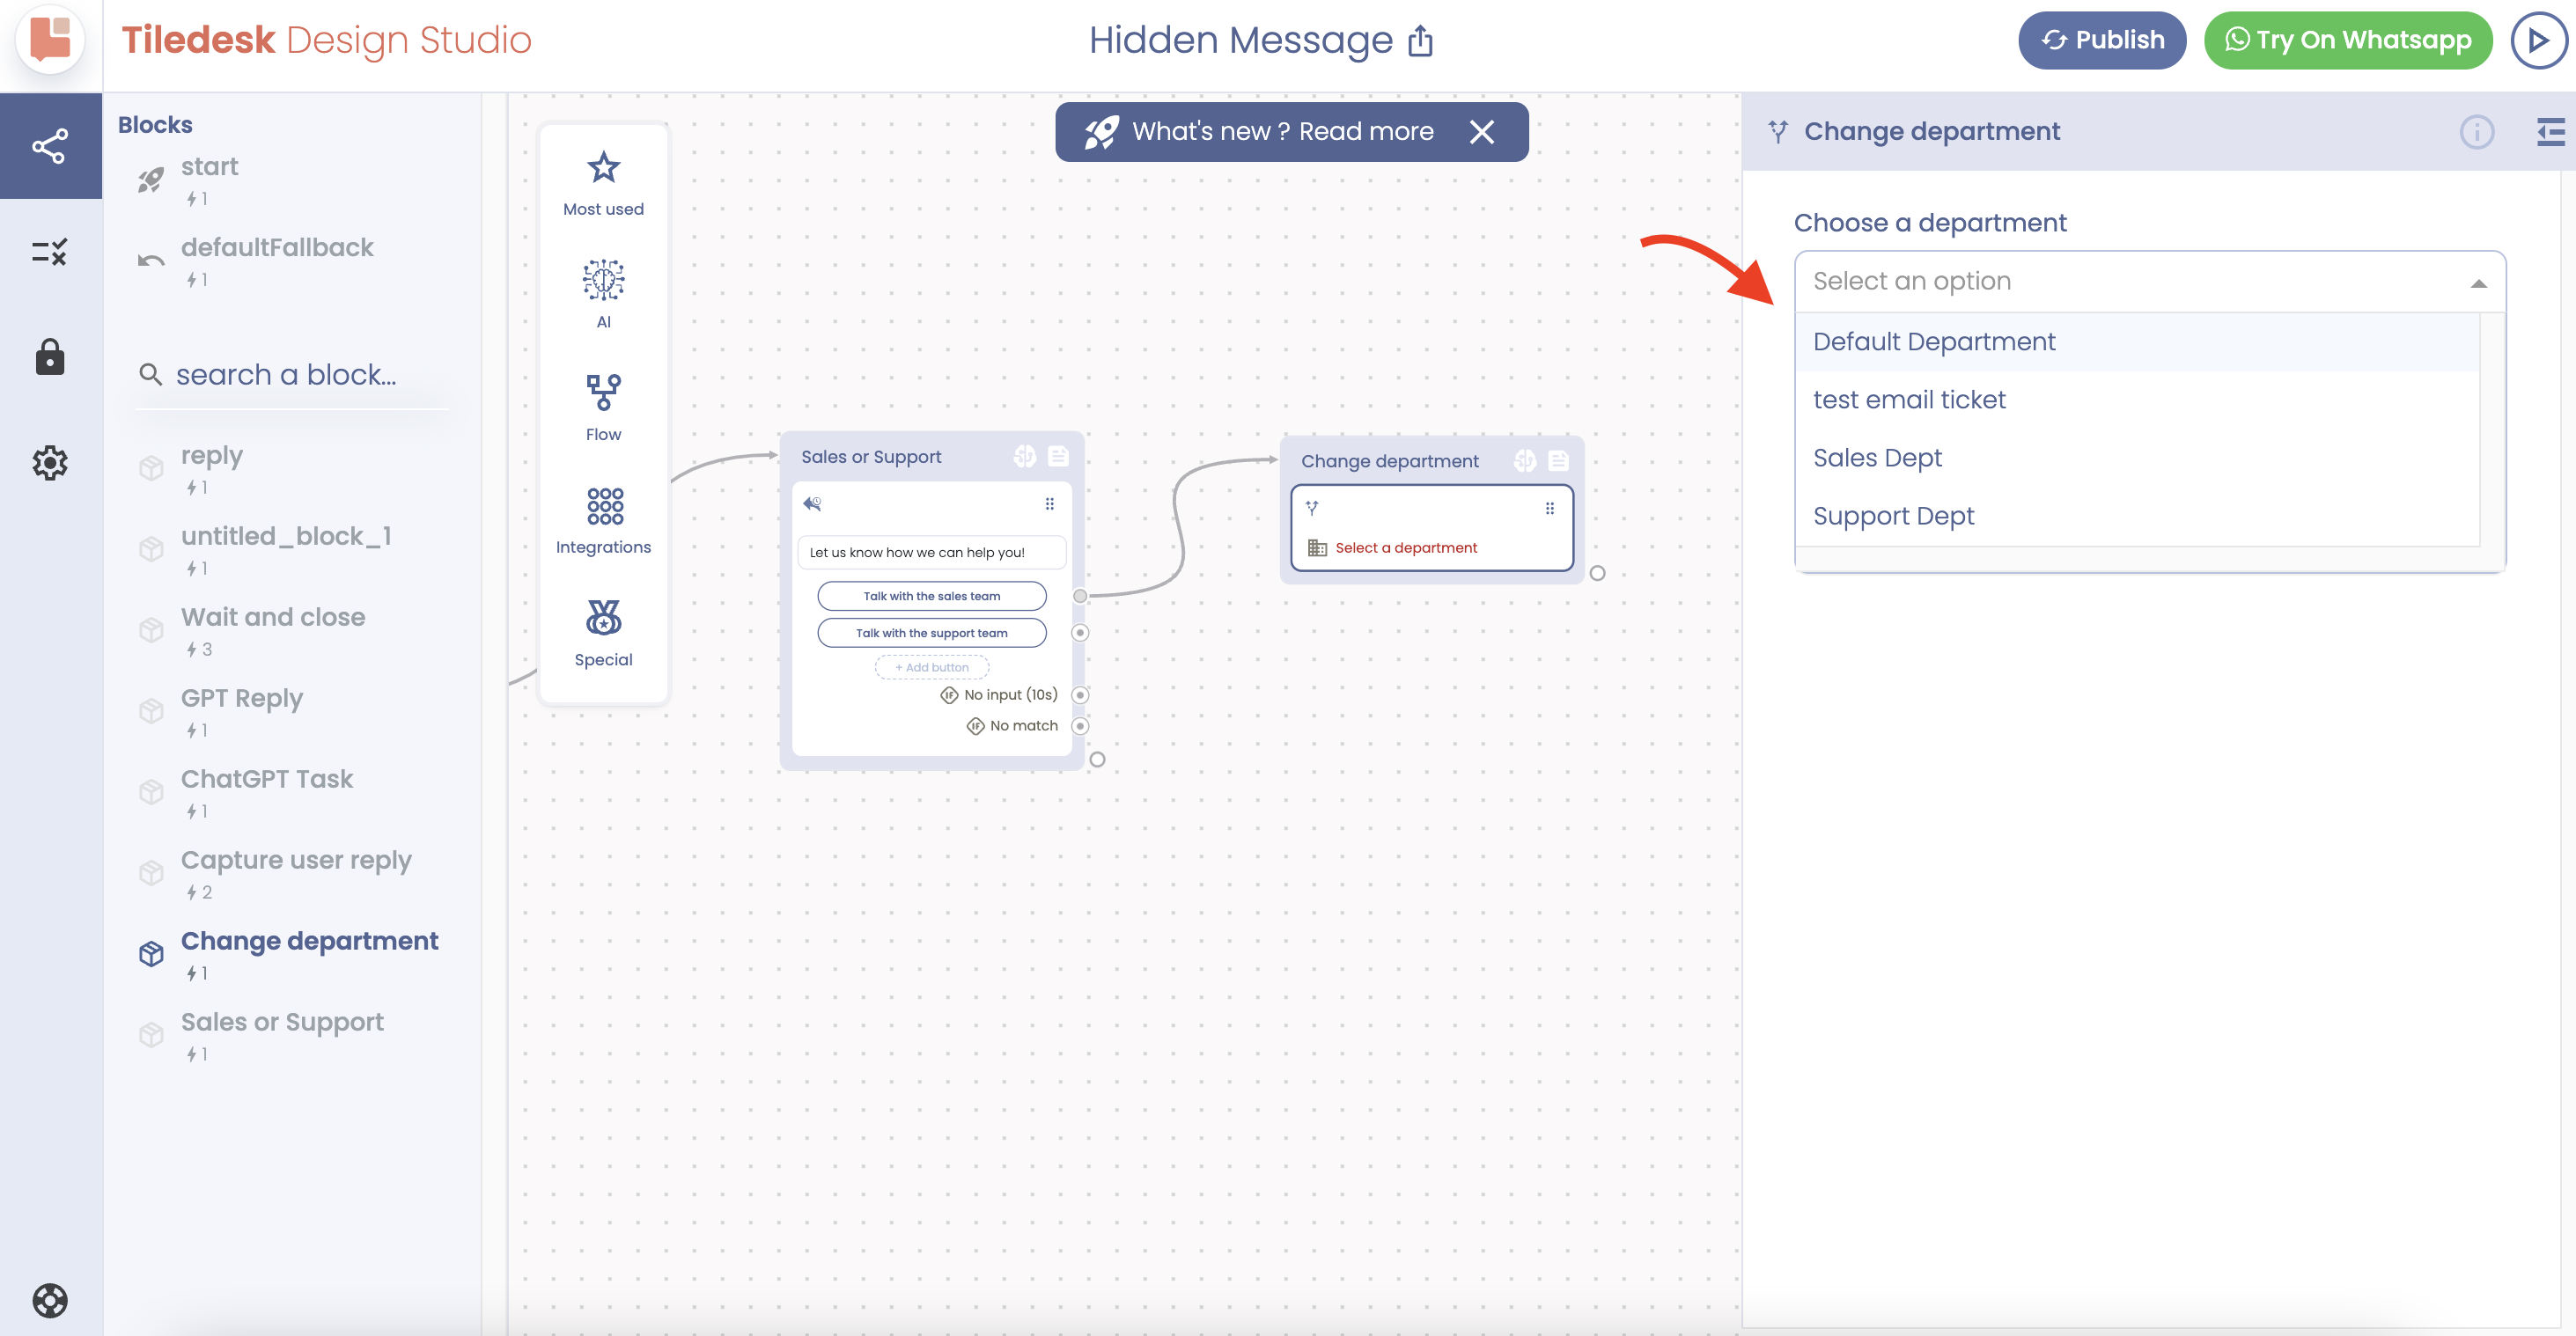Click the notes icon on Change department block
2576x1336 pixels.
pos(1558,460)
